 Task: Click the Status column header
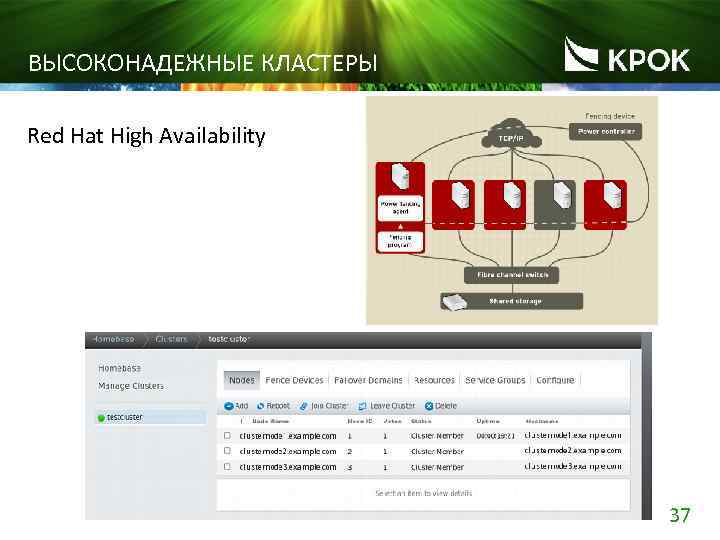tap(421, 421)
